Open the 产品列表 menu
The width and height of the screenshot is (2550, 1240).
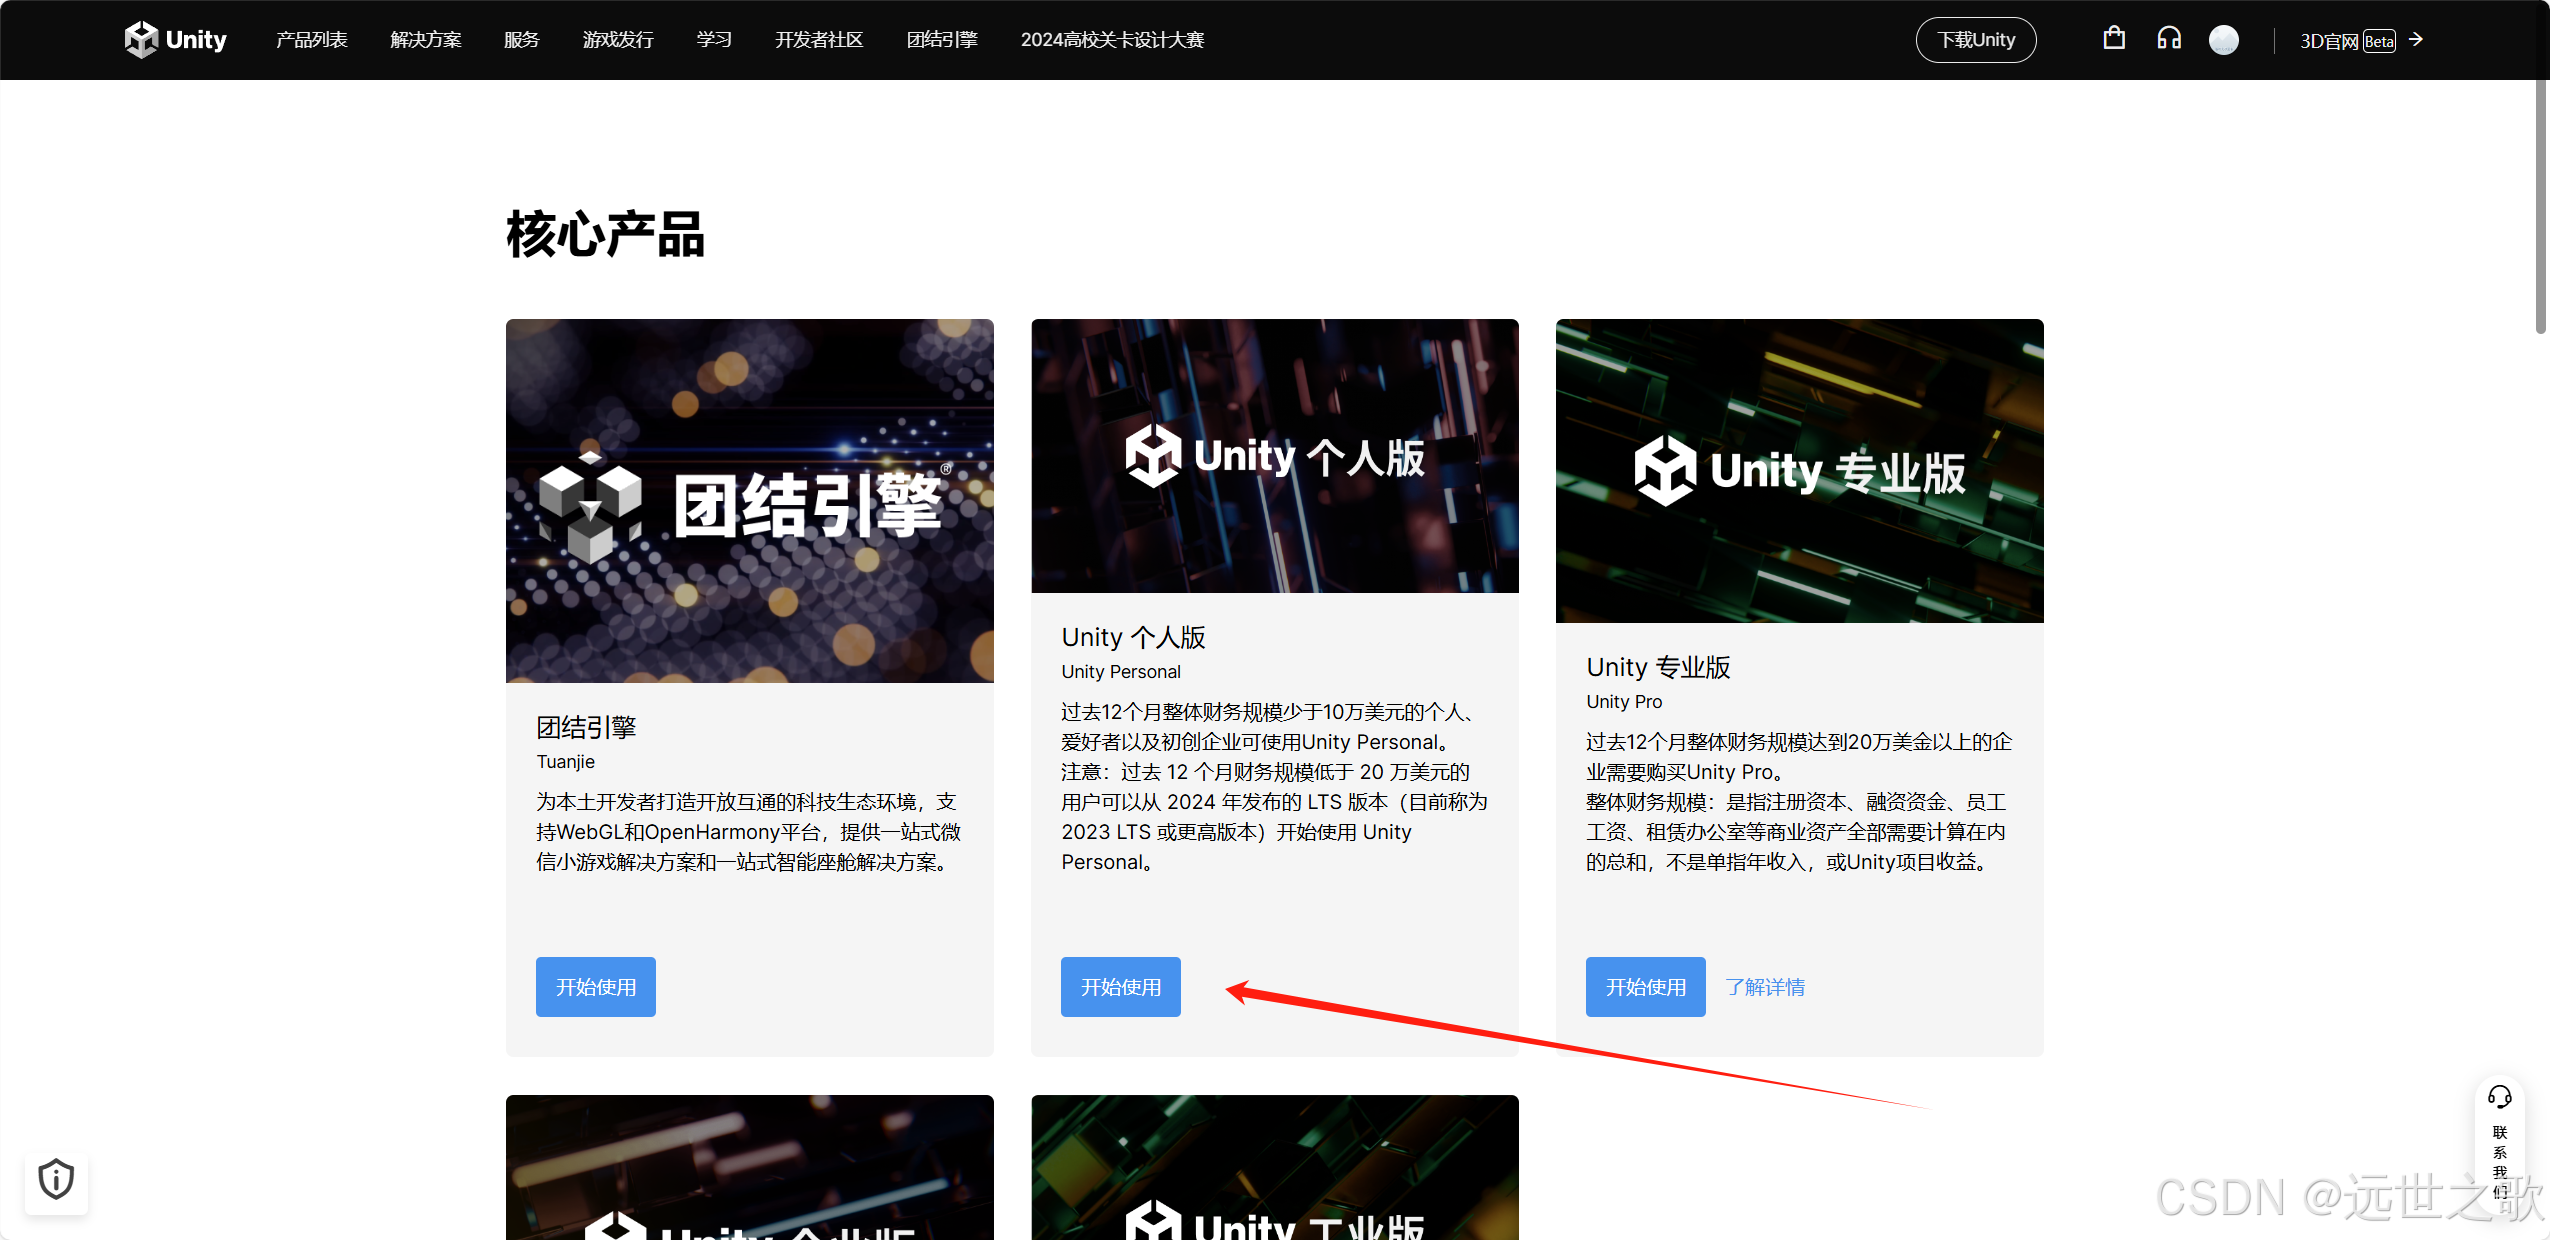[311, 40]
